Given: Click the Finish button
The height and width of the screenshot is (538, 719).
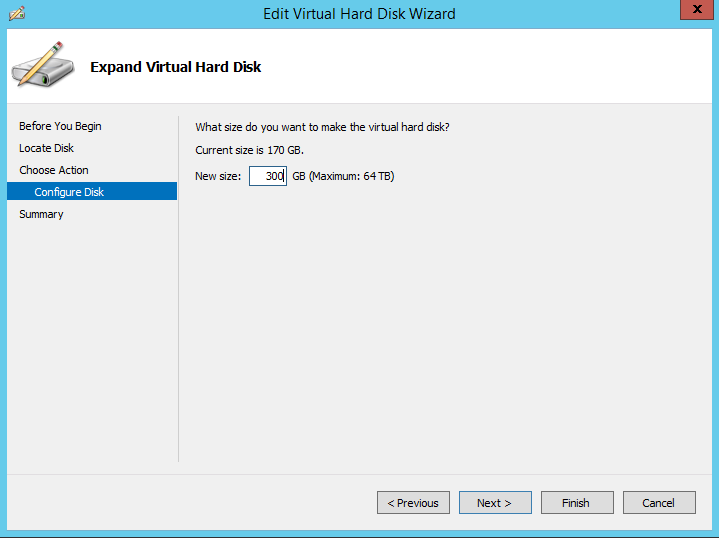Looking at the screenshot, I should pyautogui.click(x=576, y=502).
